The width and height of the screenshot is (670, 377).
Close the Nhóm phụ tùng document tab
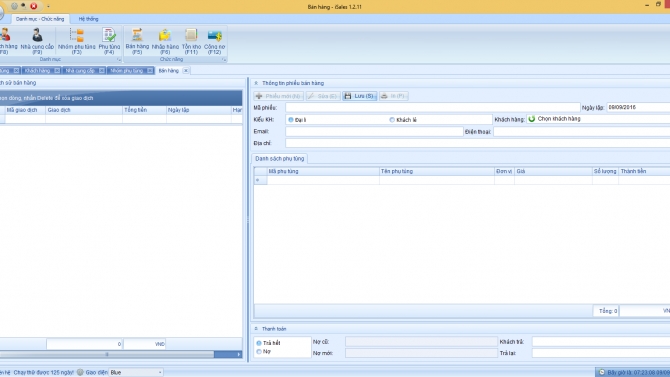(150, 71)
